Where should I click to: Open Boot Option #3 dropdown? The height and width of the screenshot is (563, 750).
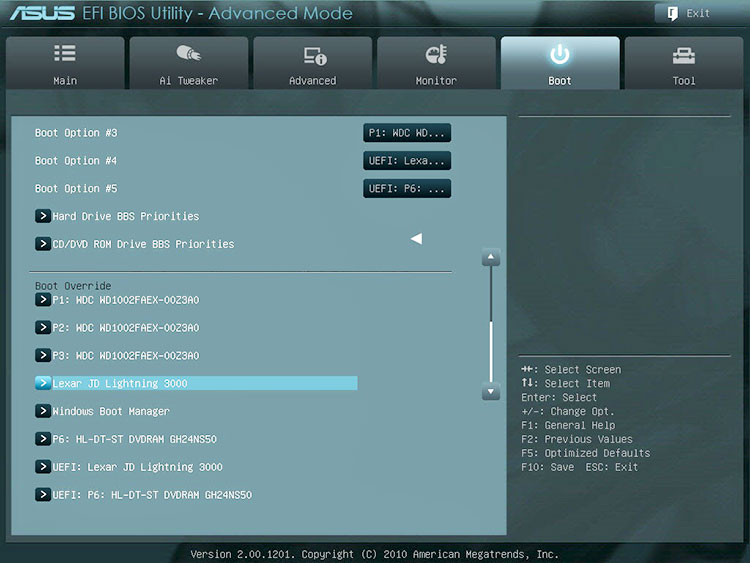point(407,133)
